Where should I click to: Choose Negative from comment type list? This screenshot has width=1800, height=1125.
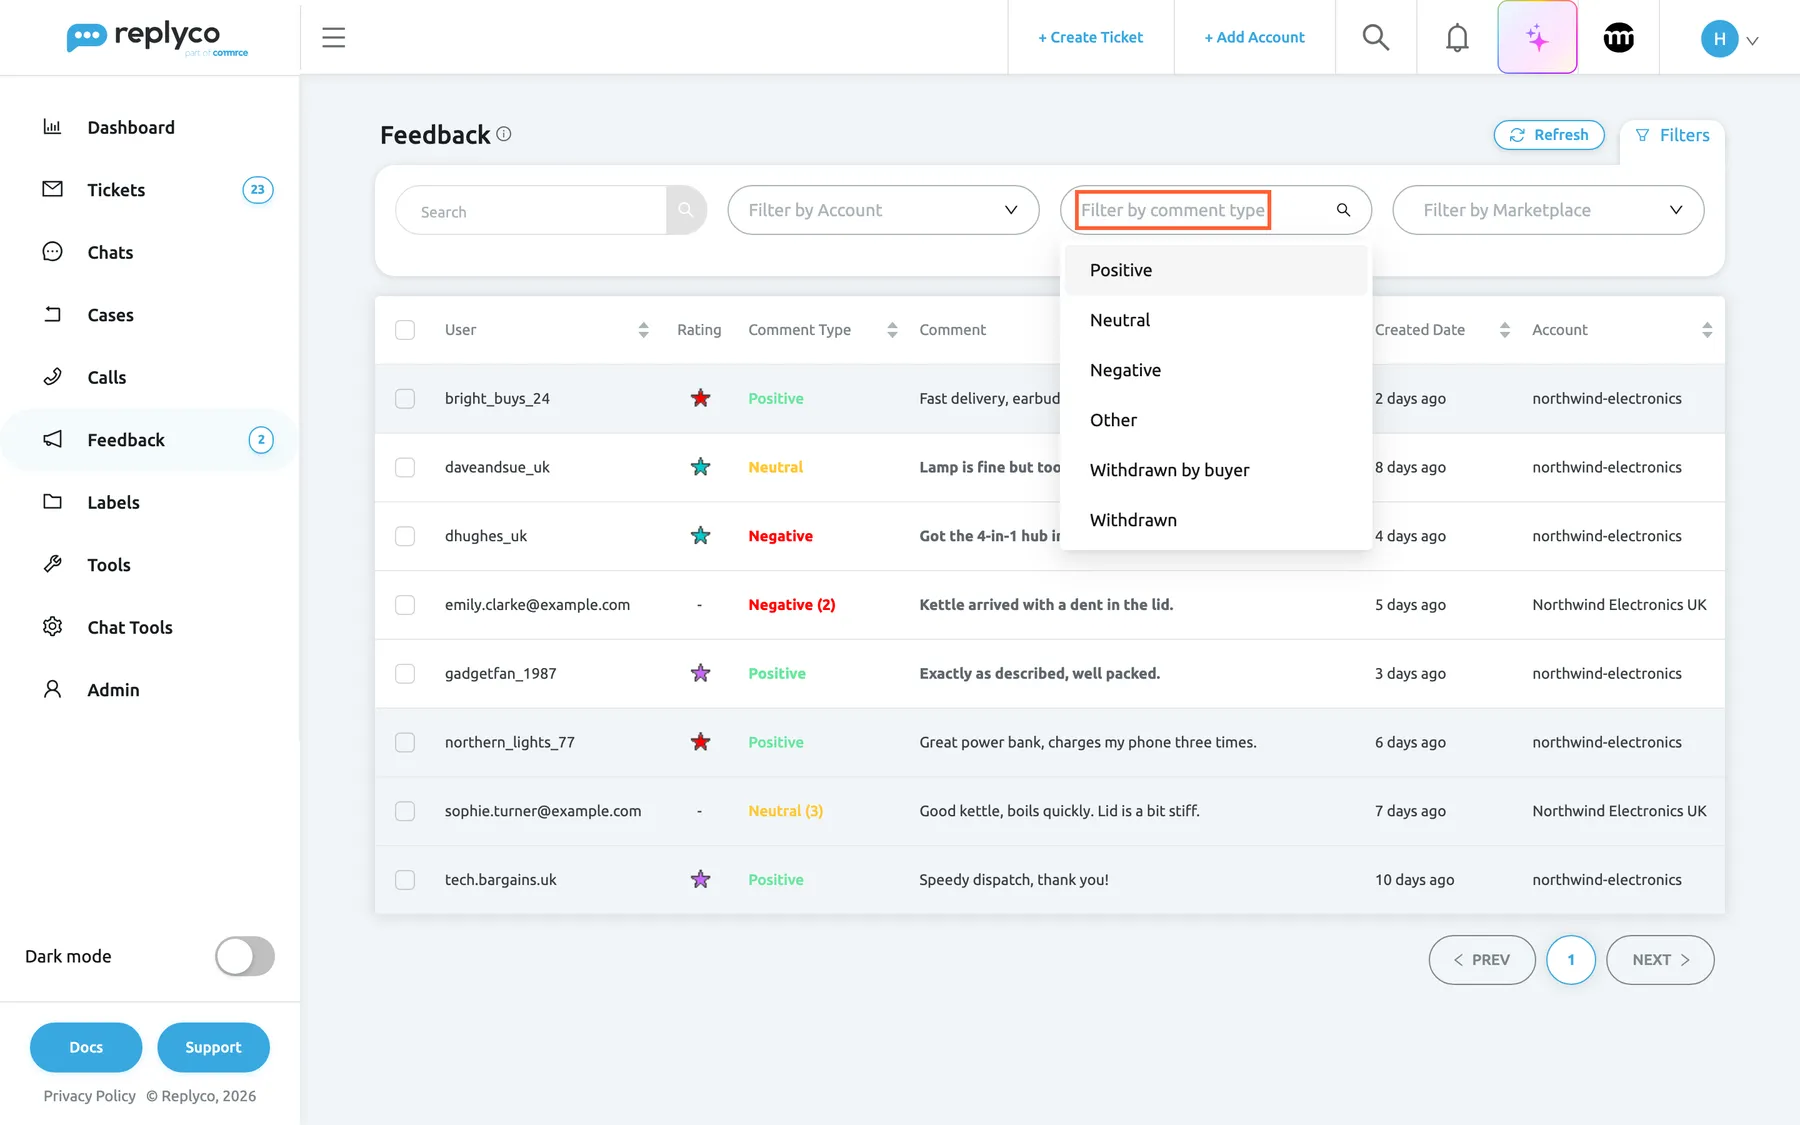[x=1216, y=370]
